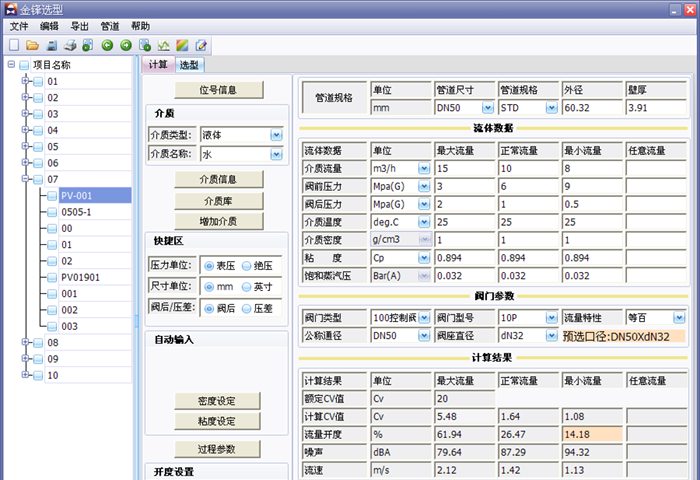Click the new blank file icon
This screenshot has width=700, height=480.
point(13,45)
